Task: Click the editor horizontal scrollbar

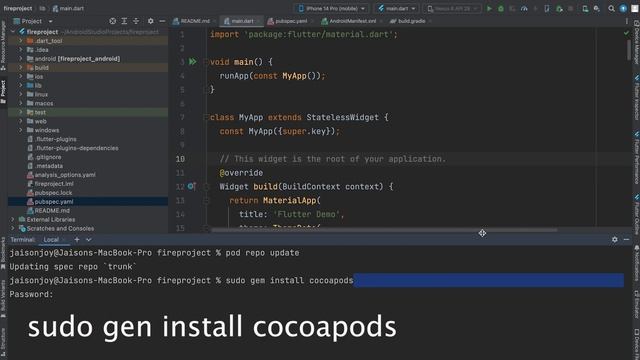Action: point(384,230)
